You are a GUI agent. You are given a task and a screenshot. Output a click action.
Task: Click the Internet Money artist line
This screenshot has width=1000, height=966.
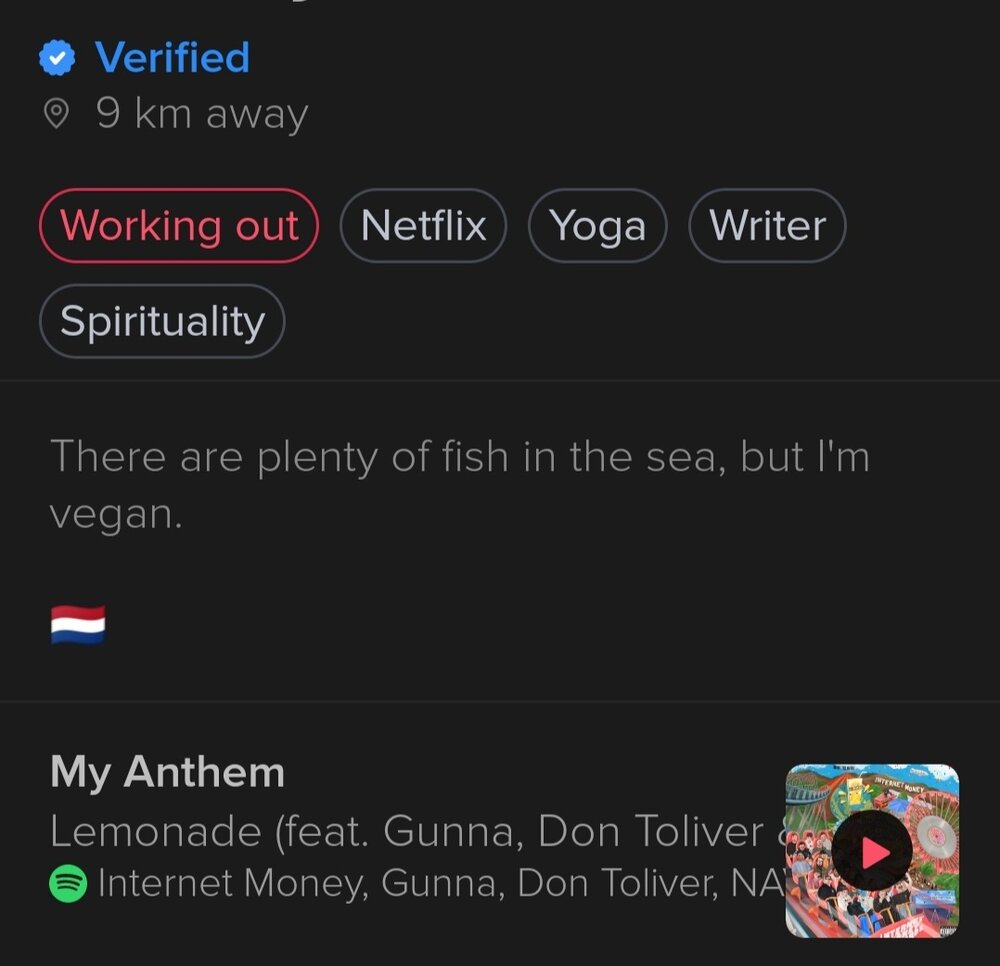pyautogui.click(x=441, y=883)
